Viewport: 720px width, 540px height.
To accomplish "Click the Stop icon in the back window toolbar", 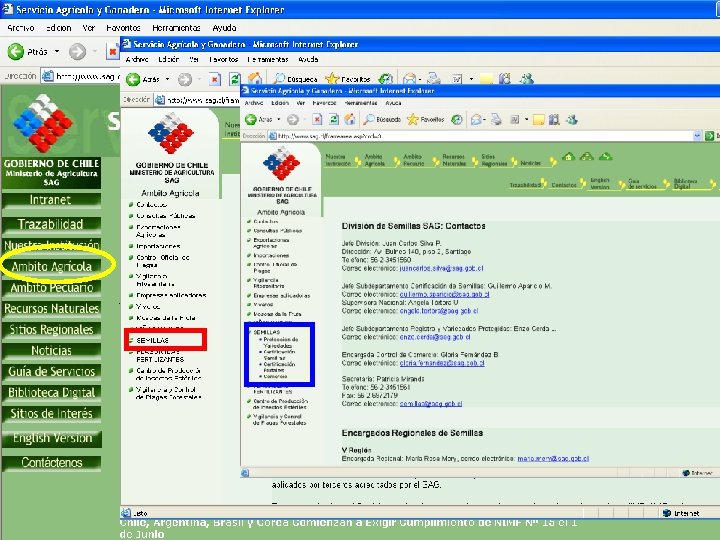I will 112,51.
